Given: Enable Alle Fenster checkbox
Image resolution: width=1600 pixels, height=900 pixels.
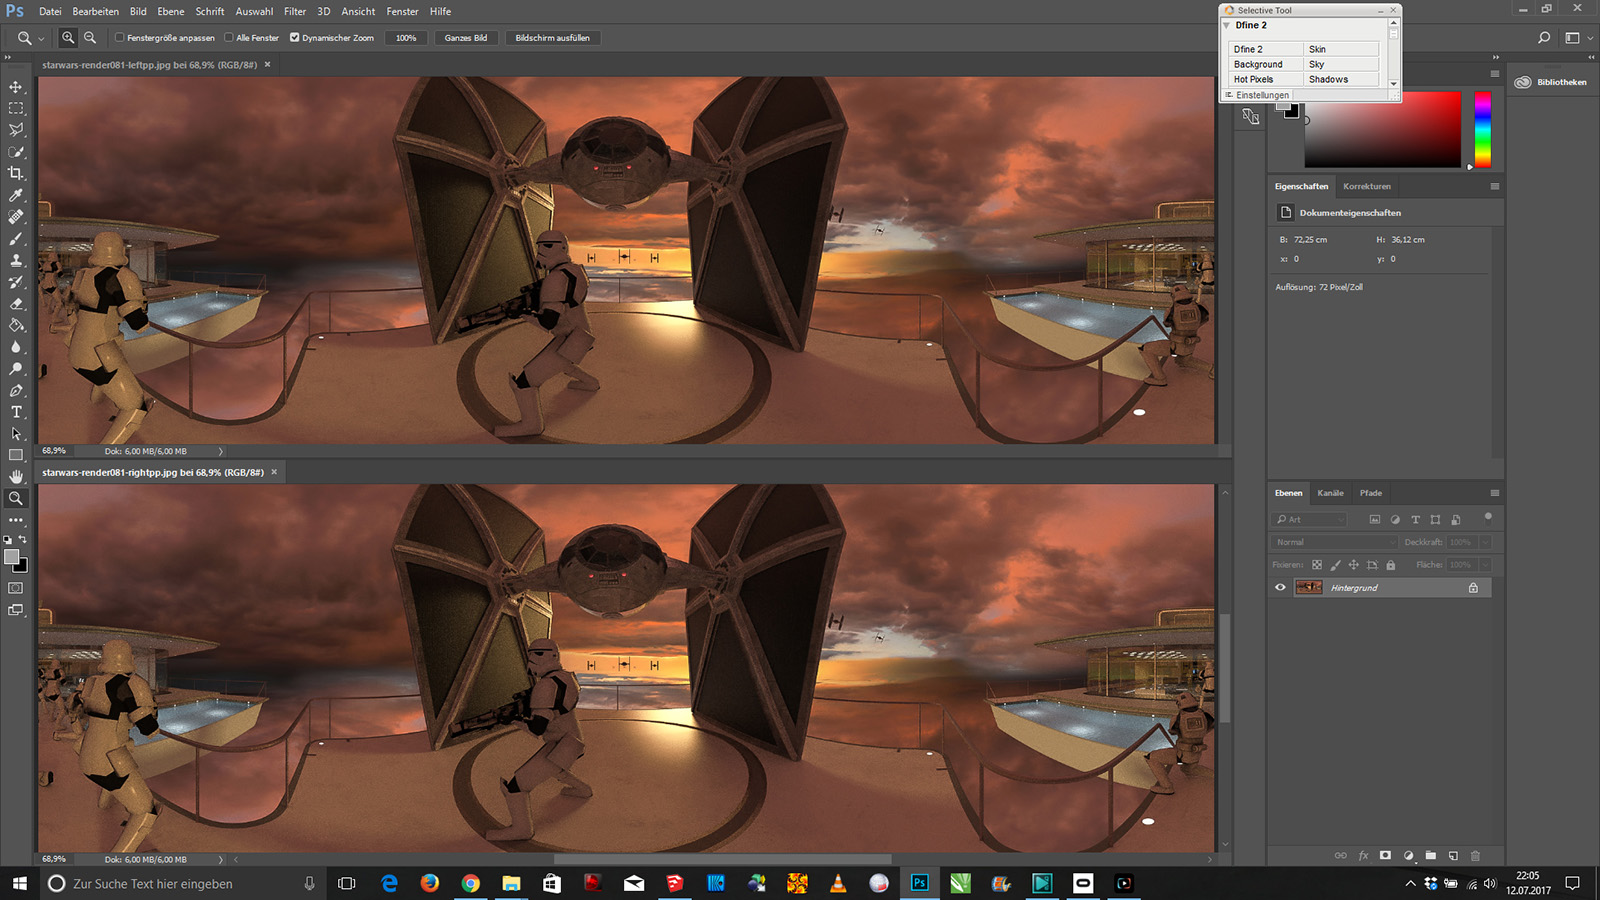Looking at the screenshot, I should [x=229, y=38].
